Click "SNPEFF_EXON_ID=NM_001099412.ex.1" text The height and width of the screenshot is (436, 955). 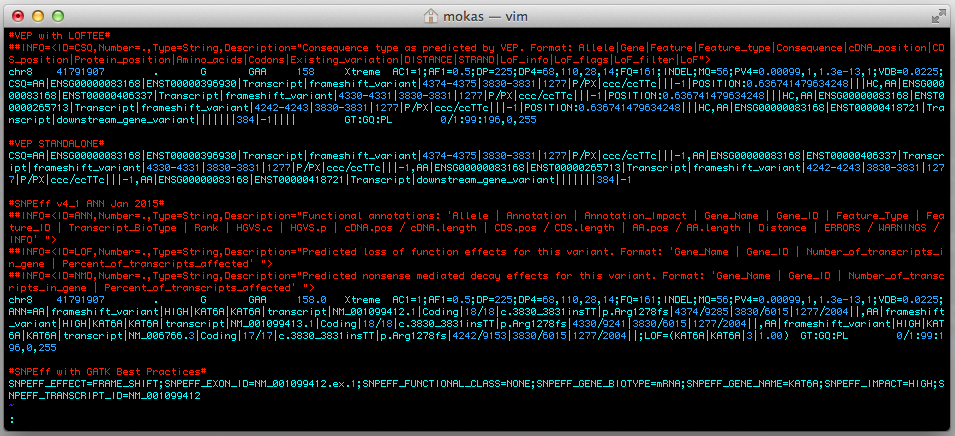pos(263,383)
